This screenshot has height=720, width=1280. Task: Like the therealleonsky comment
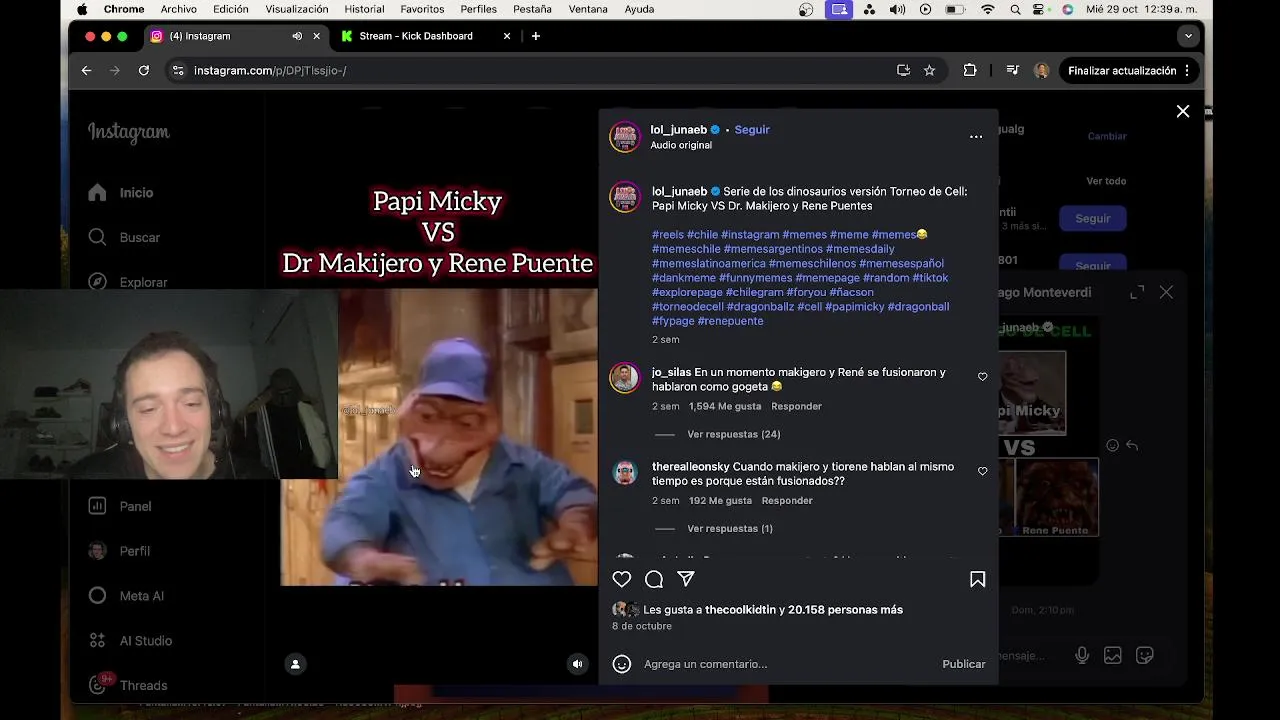coord(982,471)
